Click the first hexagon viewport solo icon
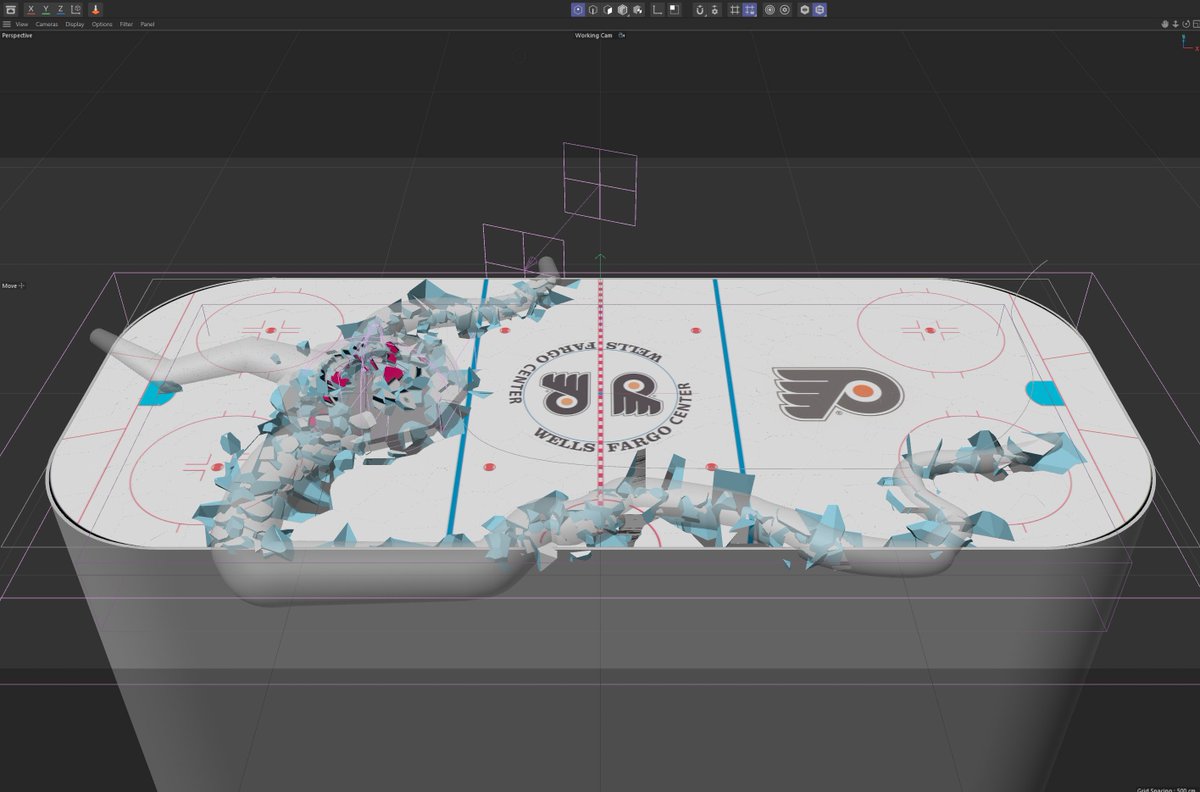1200x792 pixels. pyautogui.click(x=804, y=10)
